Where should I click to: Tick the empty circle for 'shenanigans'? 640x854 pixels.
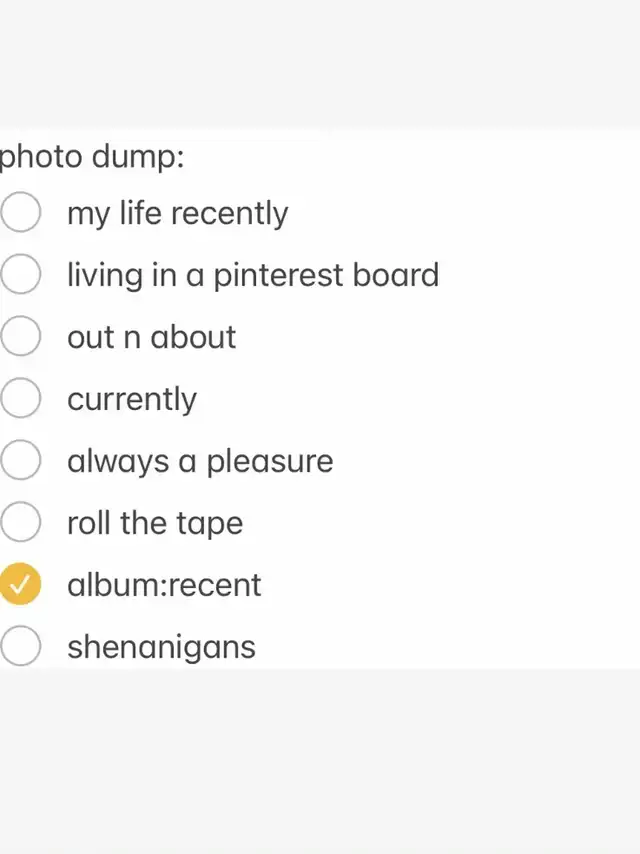tap(20, 646)
